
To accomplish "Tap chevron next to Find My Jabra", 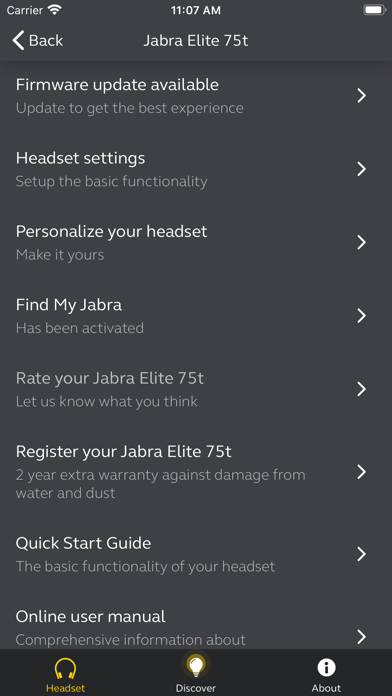I will tap(362, 316).
